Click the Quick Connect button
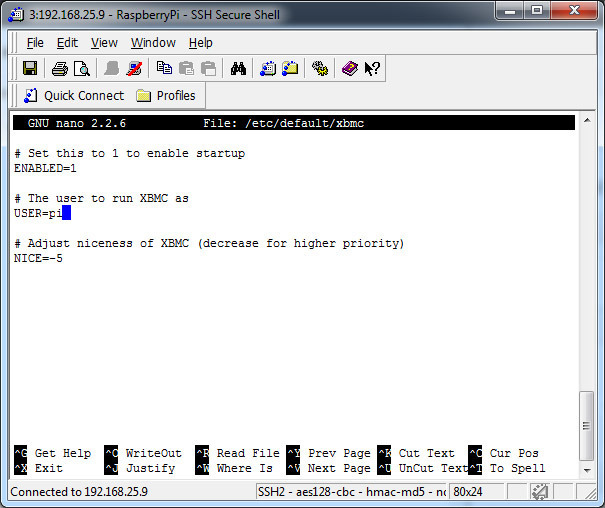This screenshot has height=508, width=605. [74, 96]
